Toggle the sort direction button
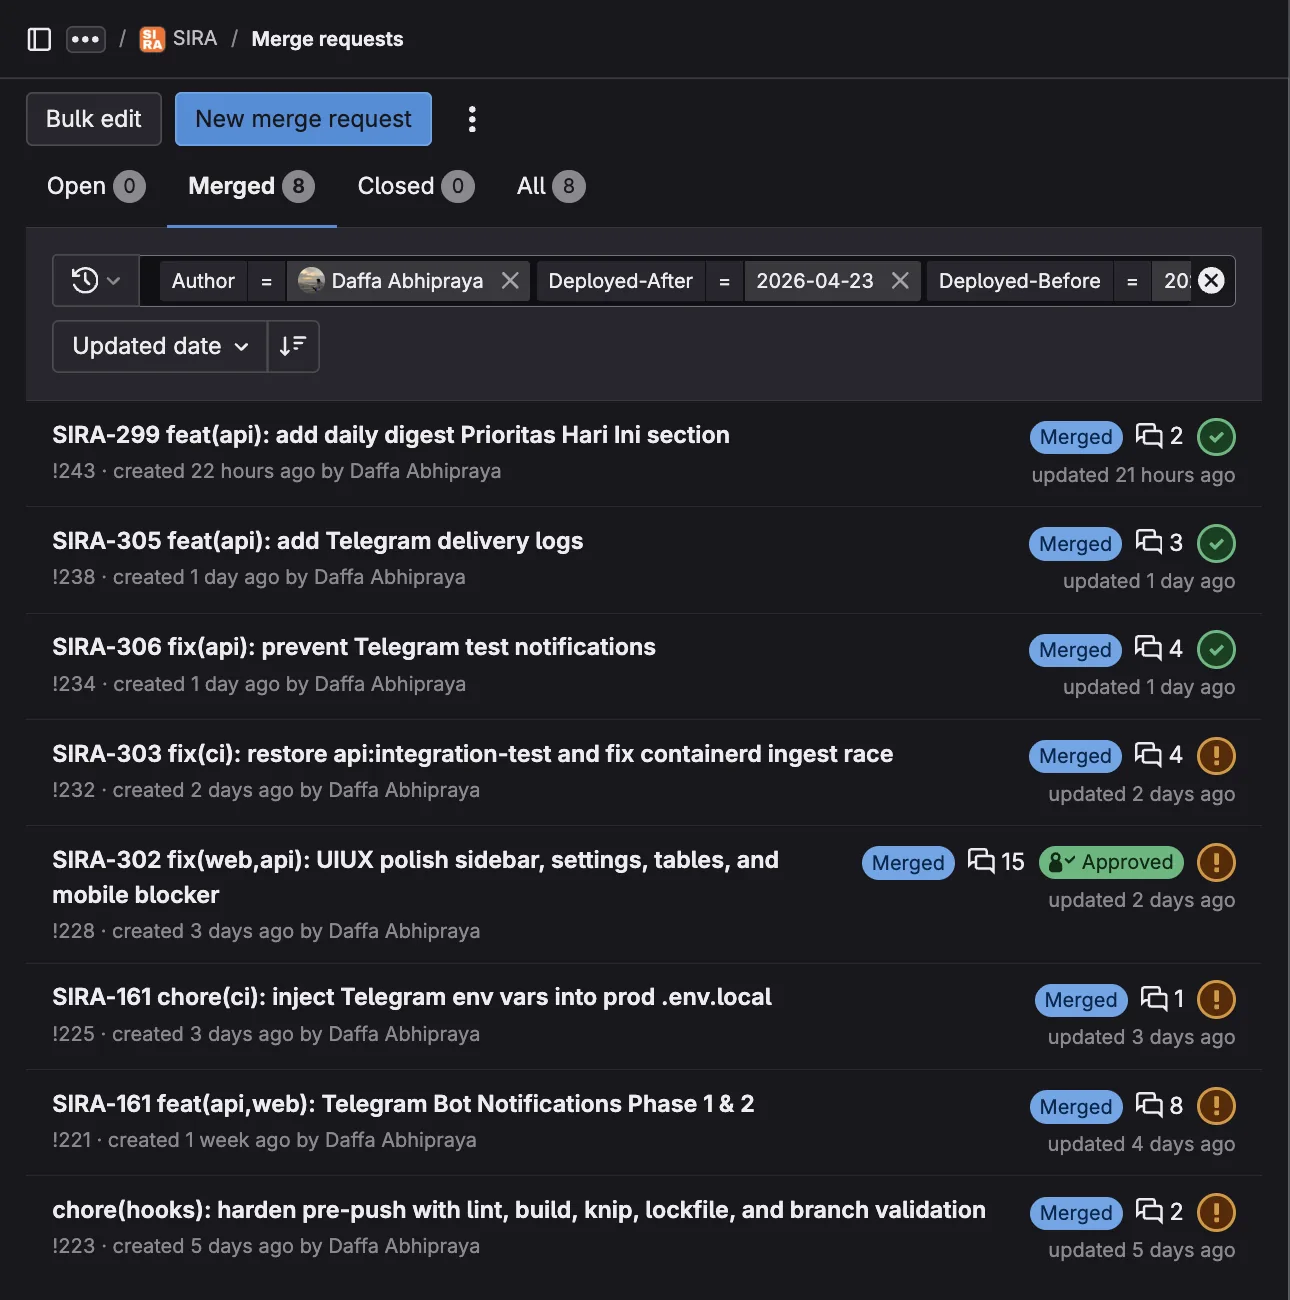This screenshot has height=1300, width=1290. [x=293, y=346]
